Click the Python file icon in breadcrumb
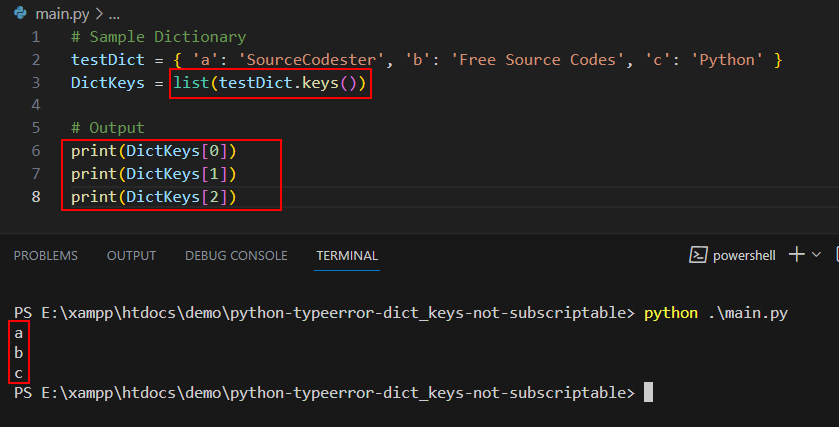839x427 pixels. tap(20, 13)
